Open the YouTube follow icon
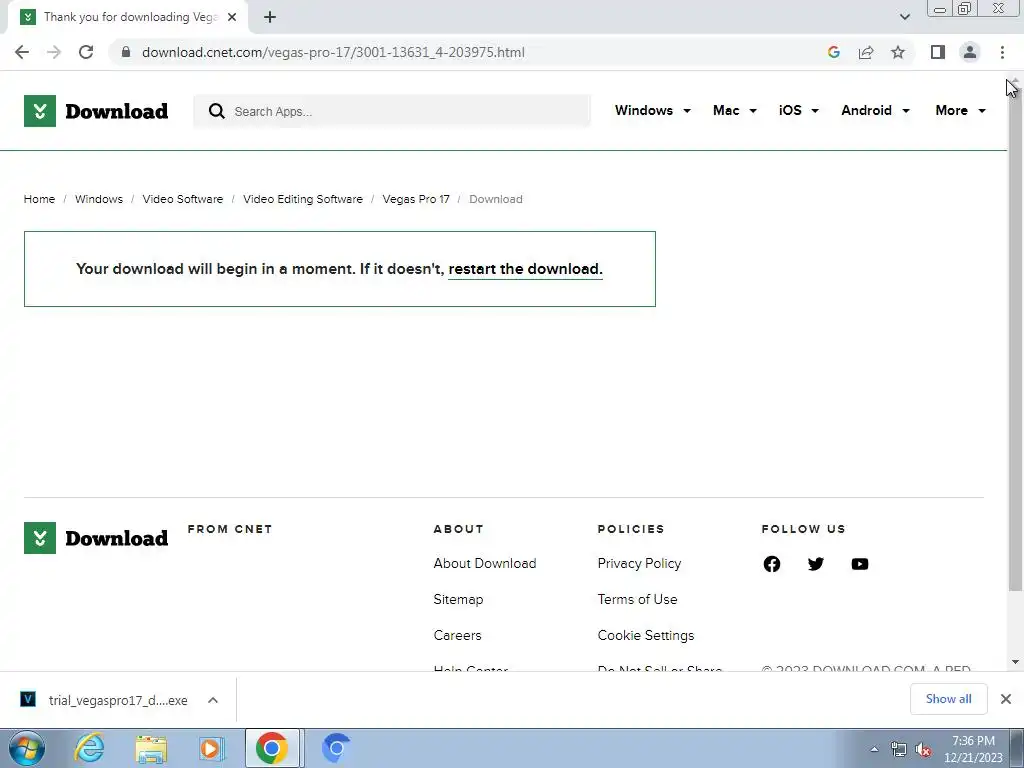This screenshot has height=768, width=1024. coord(860,564)
